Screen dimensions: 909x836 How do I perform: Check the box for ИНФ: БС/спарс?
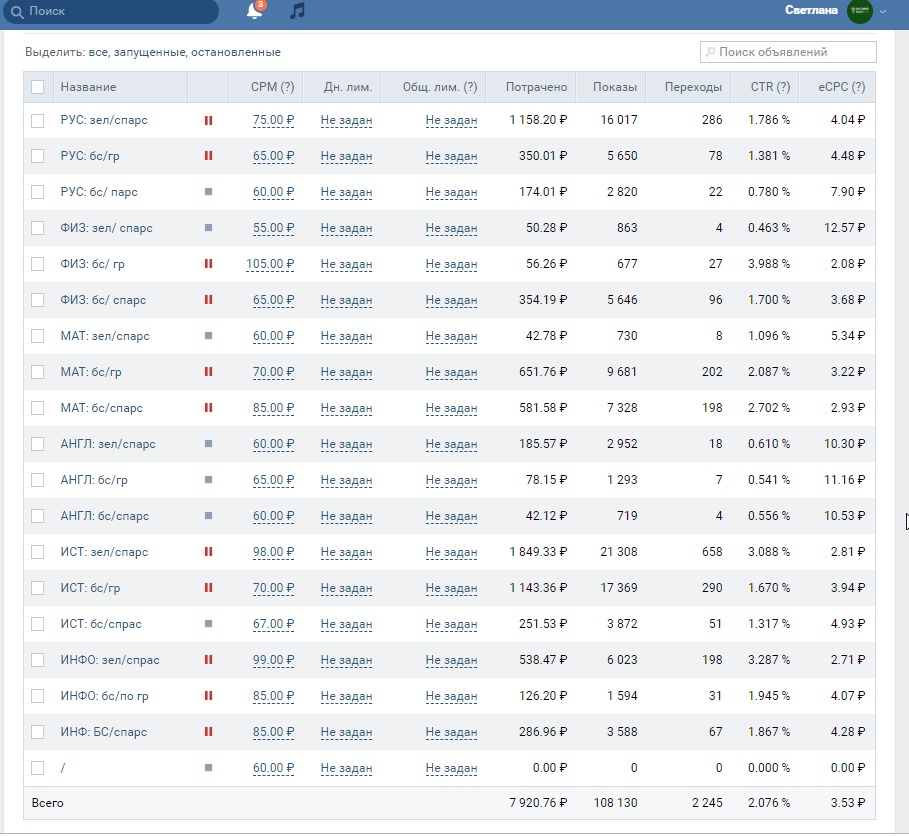click(x=38, y=732)
